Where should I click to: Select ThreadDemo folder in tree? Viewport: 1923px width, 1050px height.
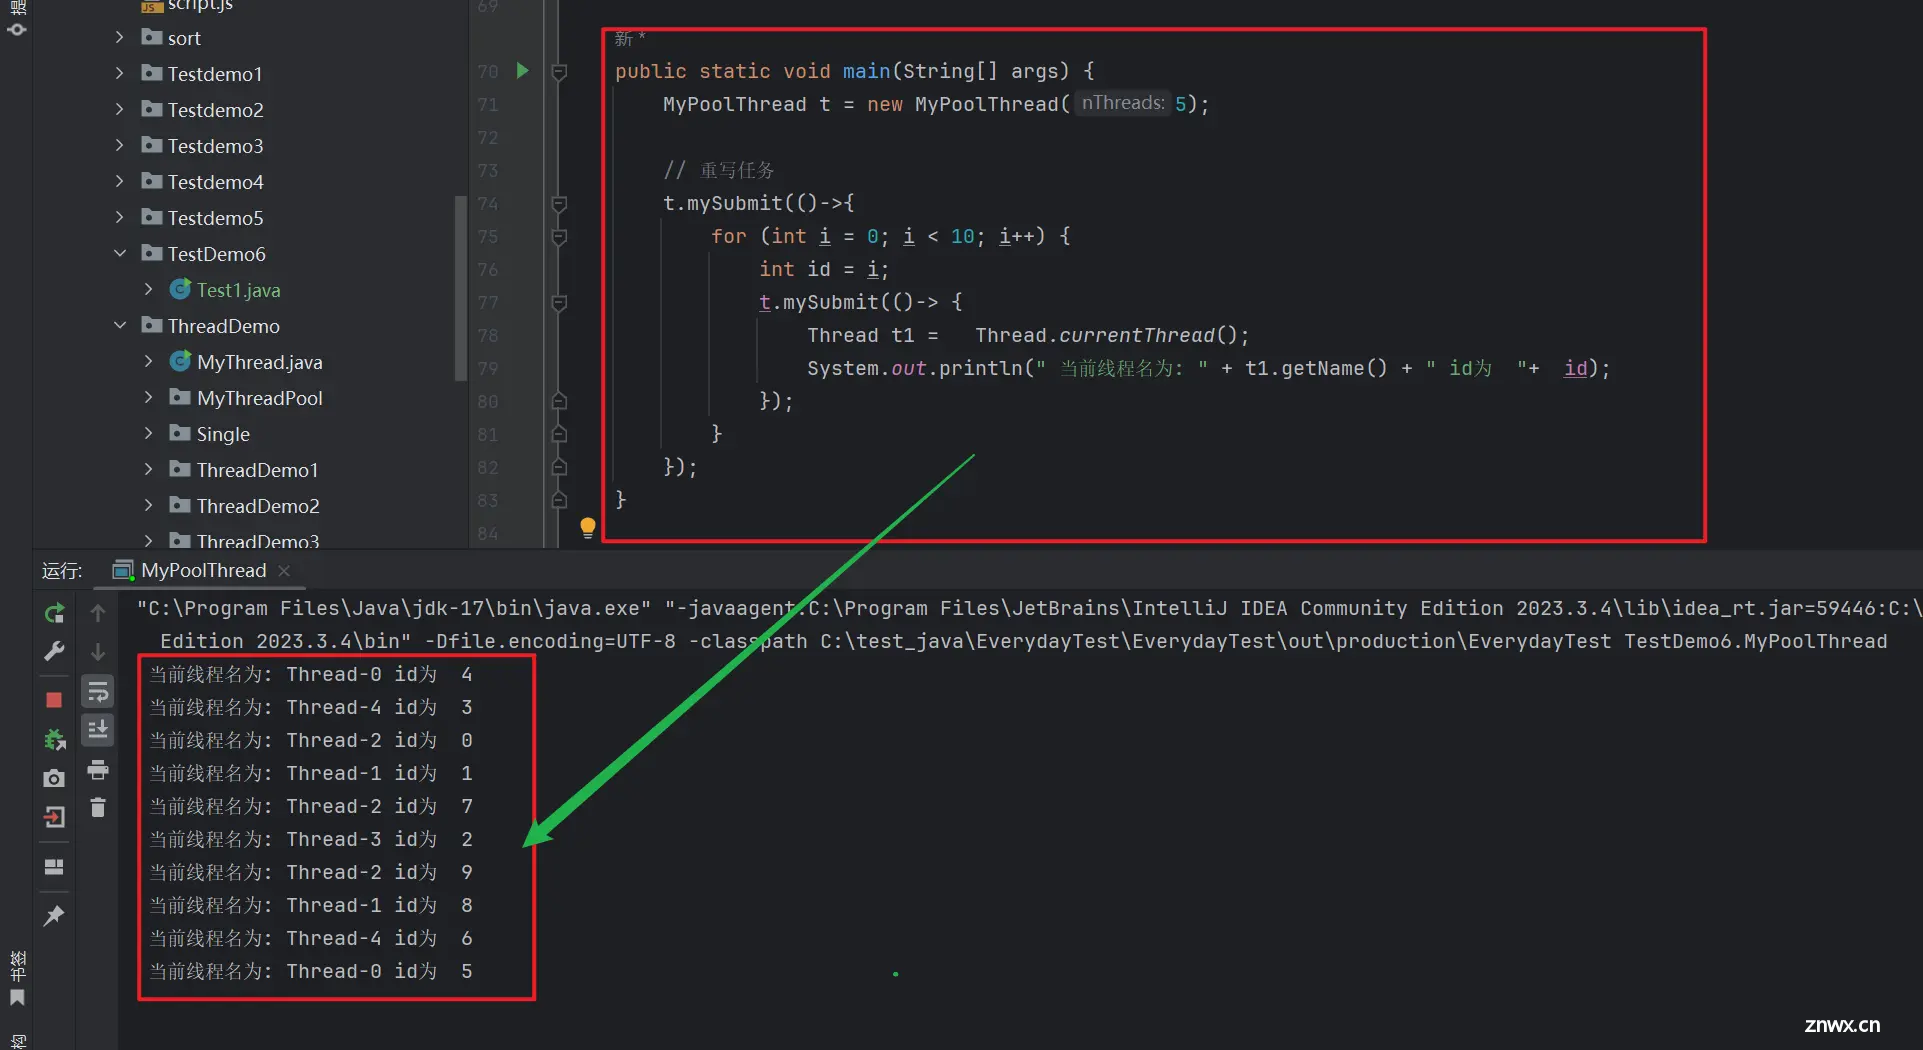[223, 326]
